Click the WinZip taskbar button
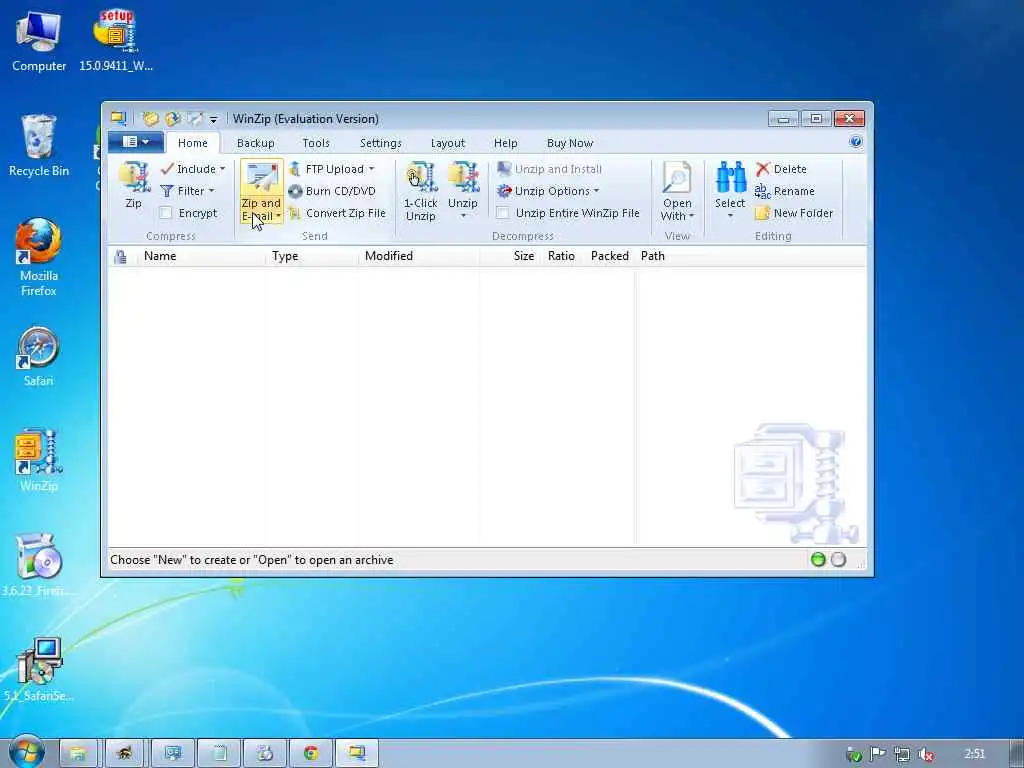1024x768 pixels. click(x=357, y=754)
